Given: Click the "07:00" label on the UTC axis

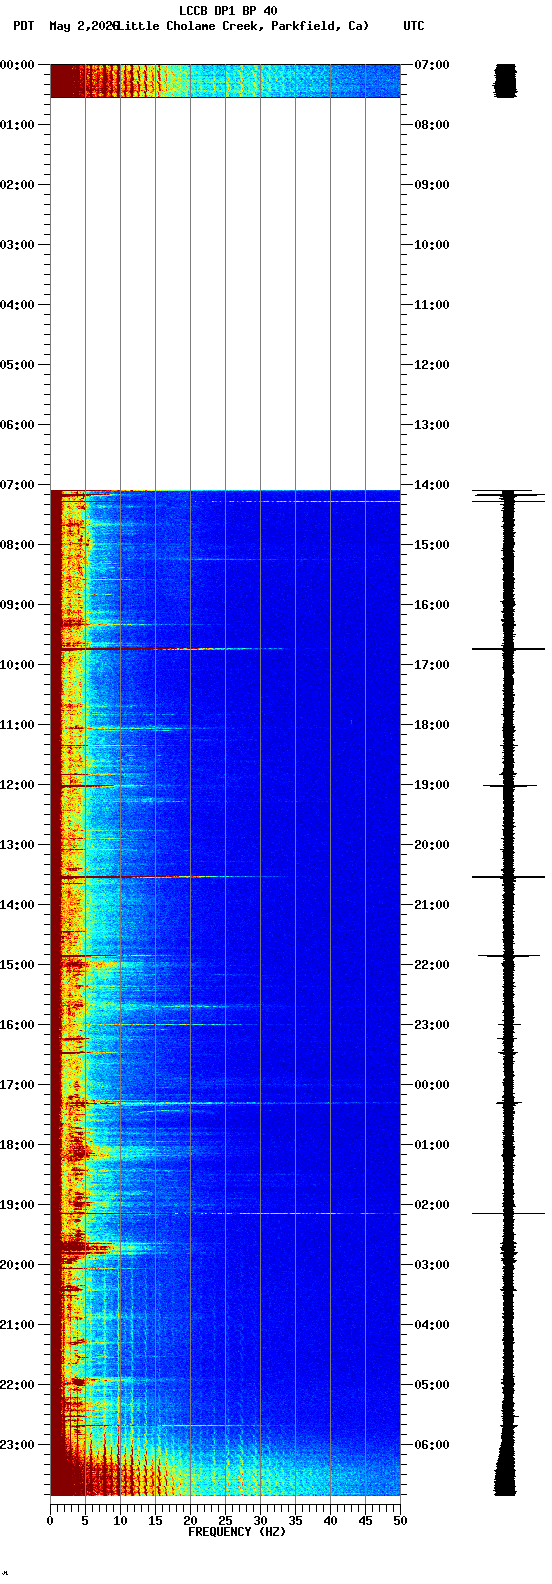Looking at the screenshot, I should (431, 65).
